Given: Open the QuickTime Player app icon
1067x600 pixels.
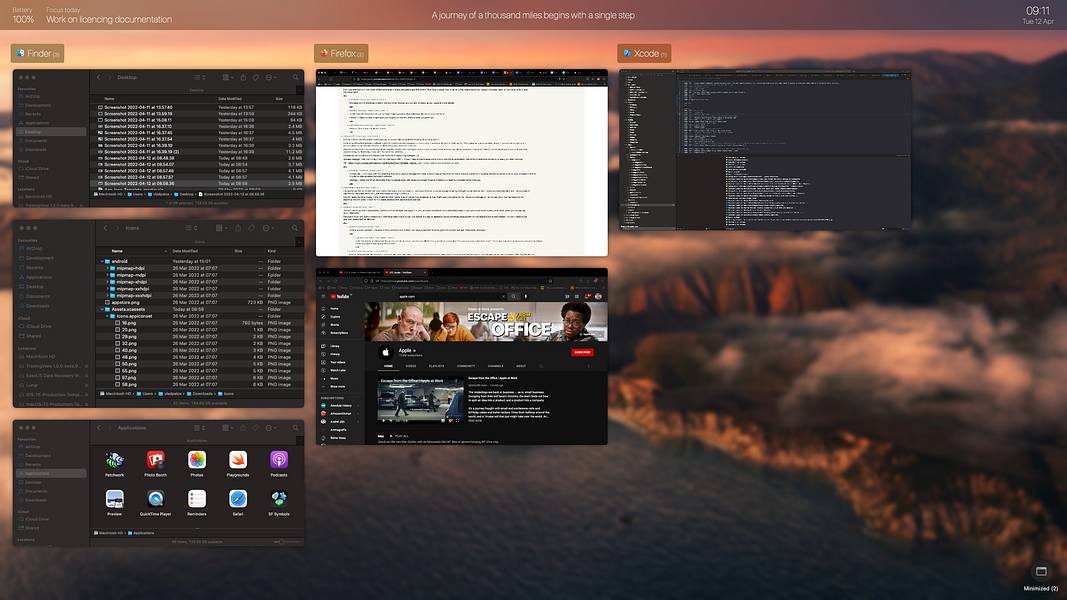Looking at the screenshot, I should pos(155,499).
